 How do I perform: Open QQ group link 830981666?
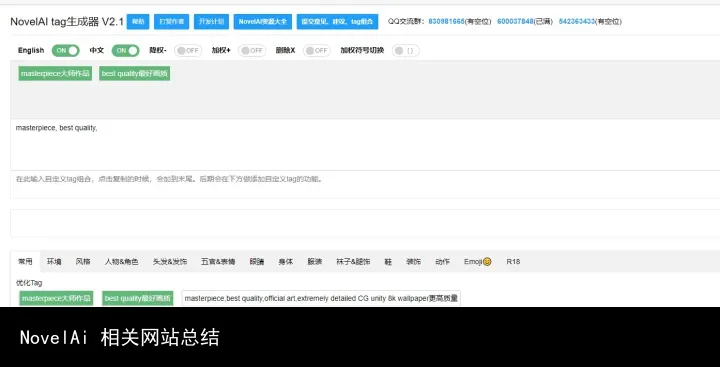[446, 21]
